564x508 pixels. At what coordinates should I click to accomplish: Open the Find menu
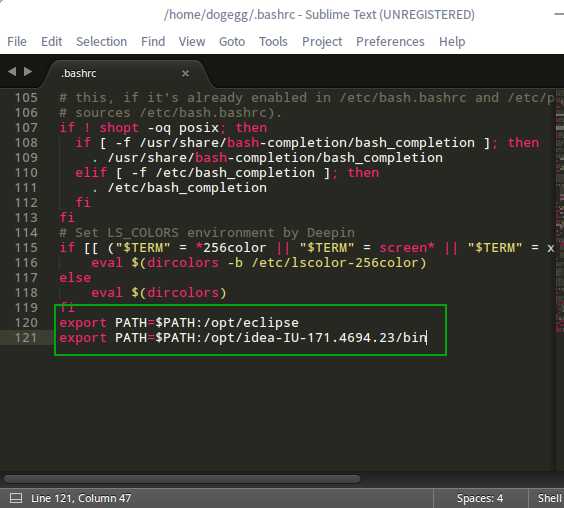pos(153,42)
